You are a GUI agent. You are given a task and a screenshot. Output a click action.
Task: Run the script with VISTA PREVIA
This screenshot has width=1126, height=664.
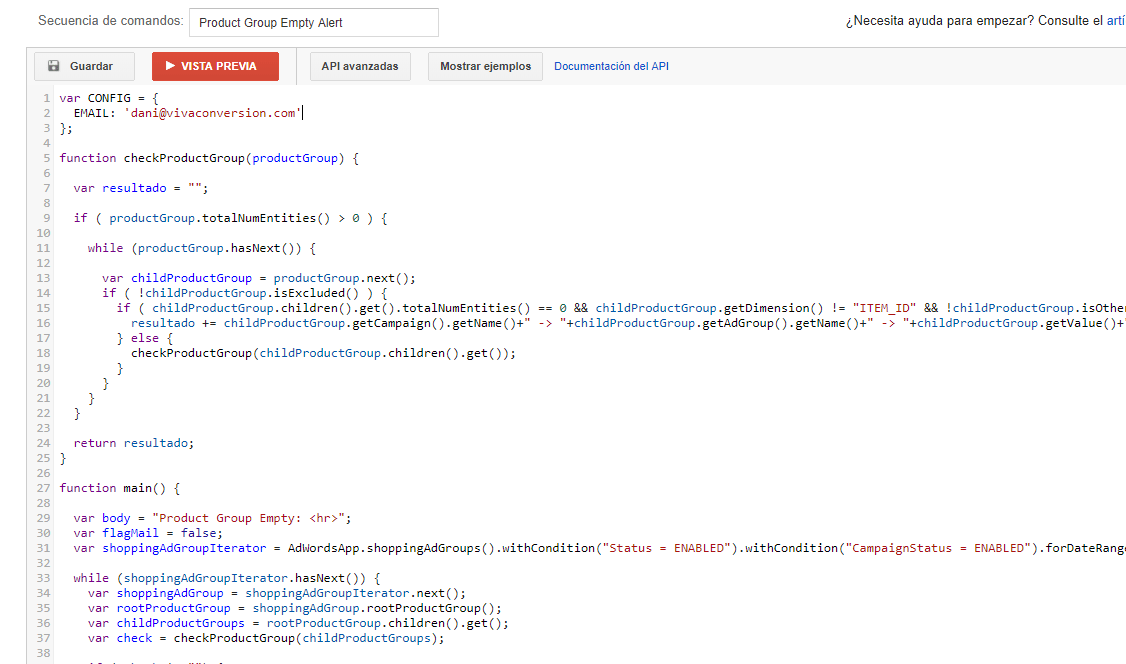click(215, 66)
